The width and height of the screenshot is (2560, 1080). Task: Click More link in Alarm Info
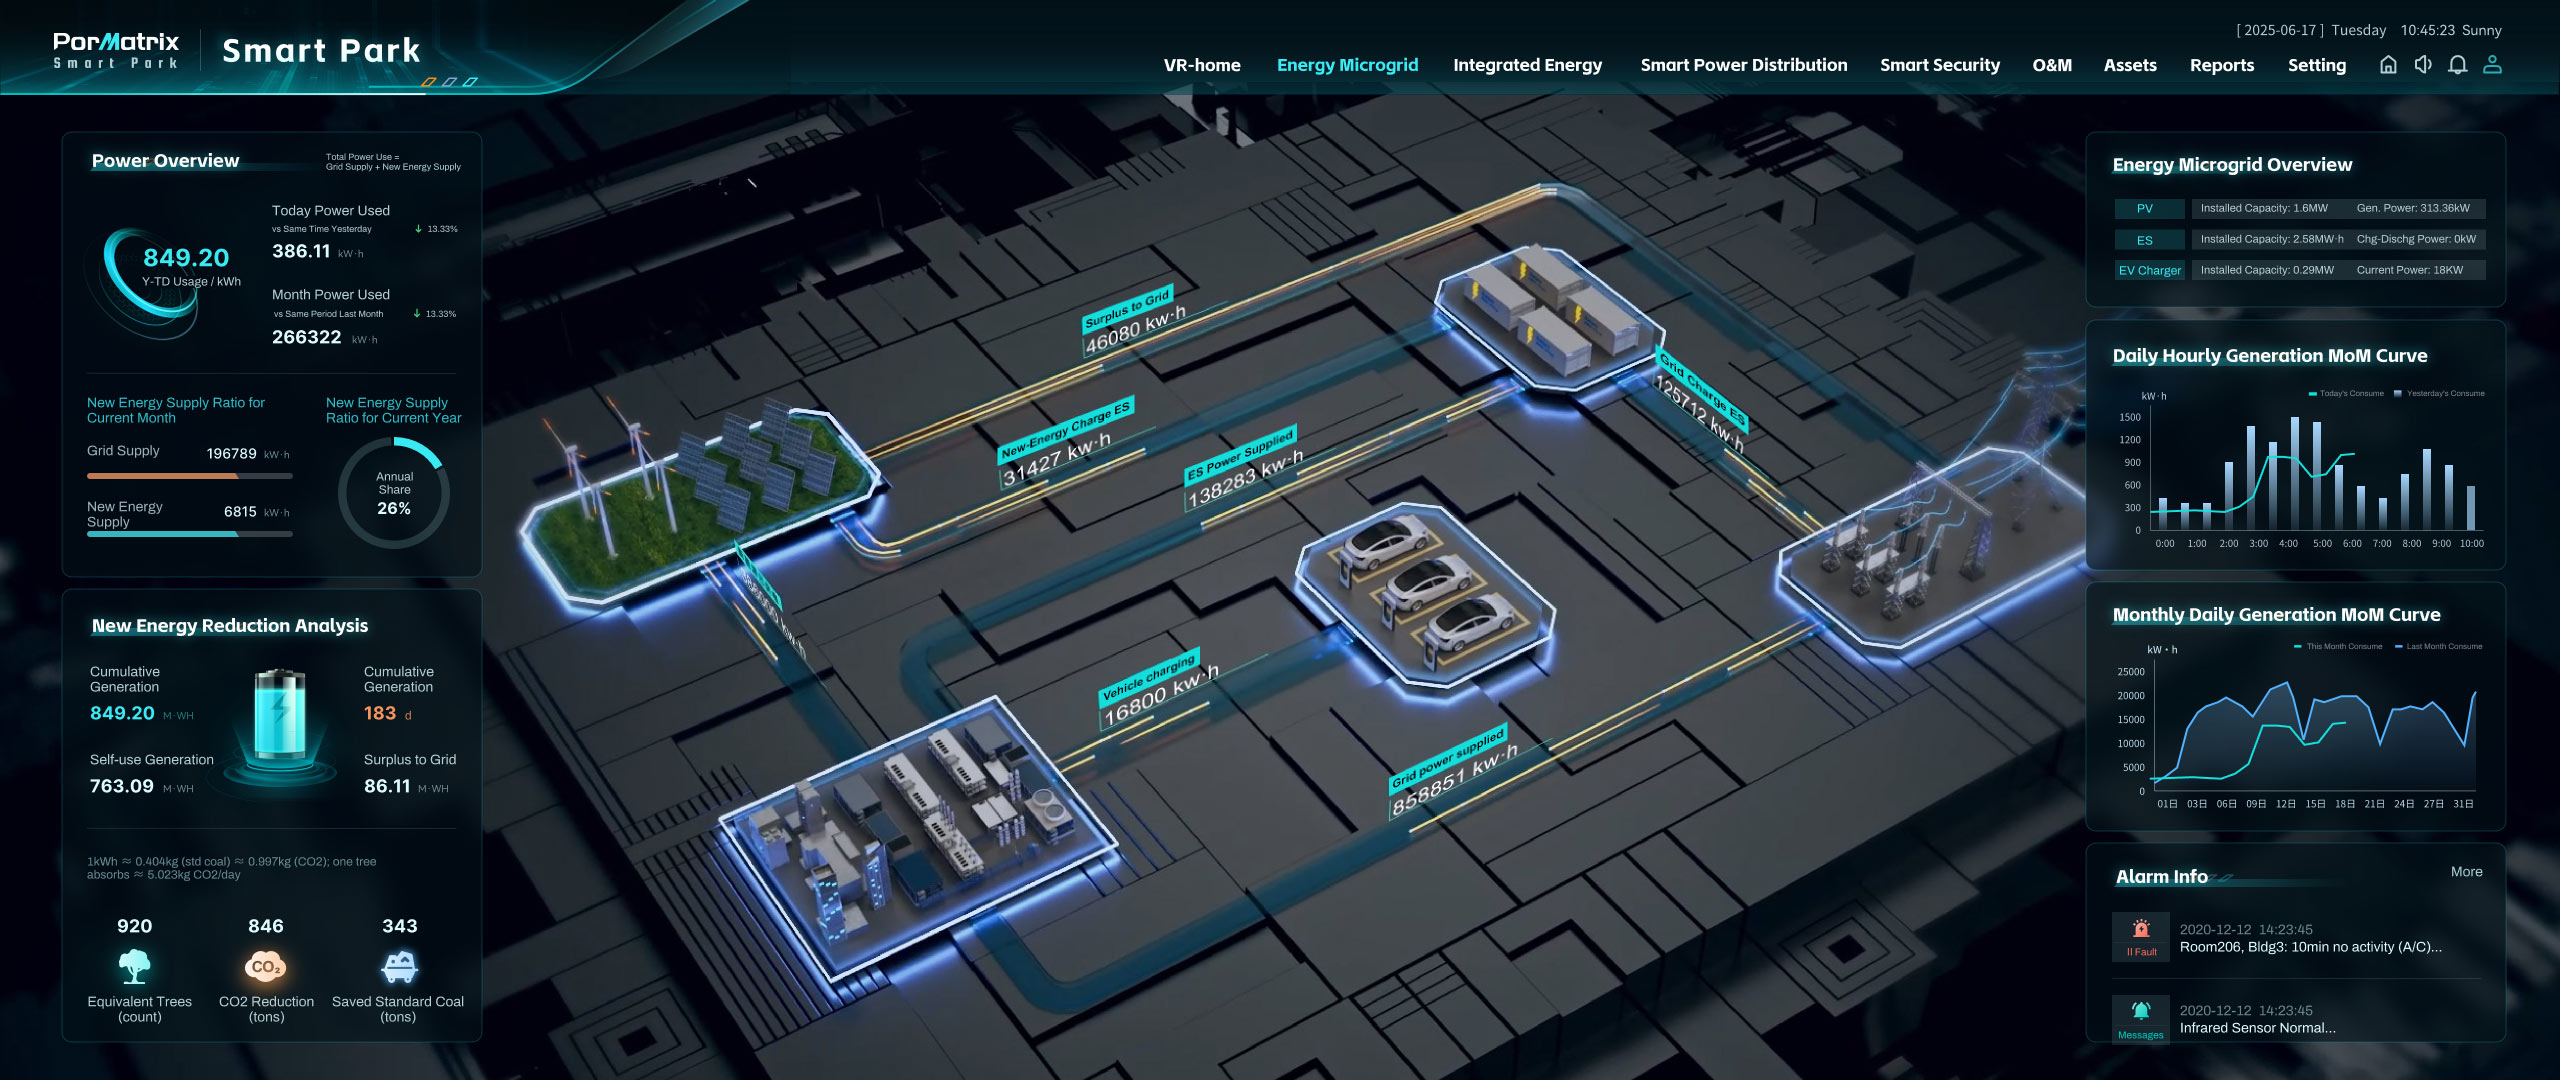2466,872
